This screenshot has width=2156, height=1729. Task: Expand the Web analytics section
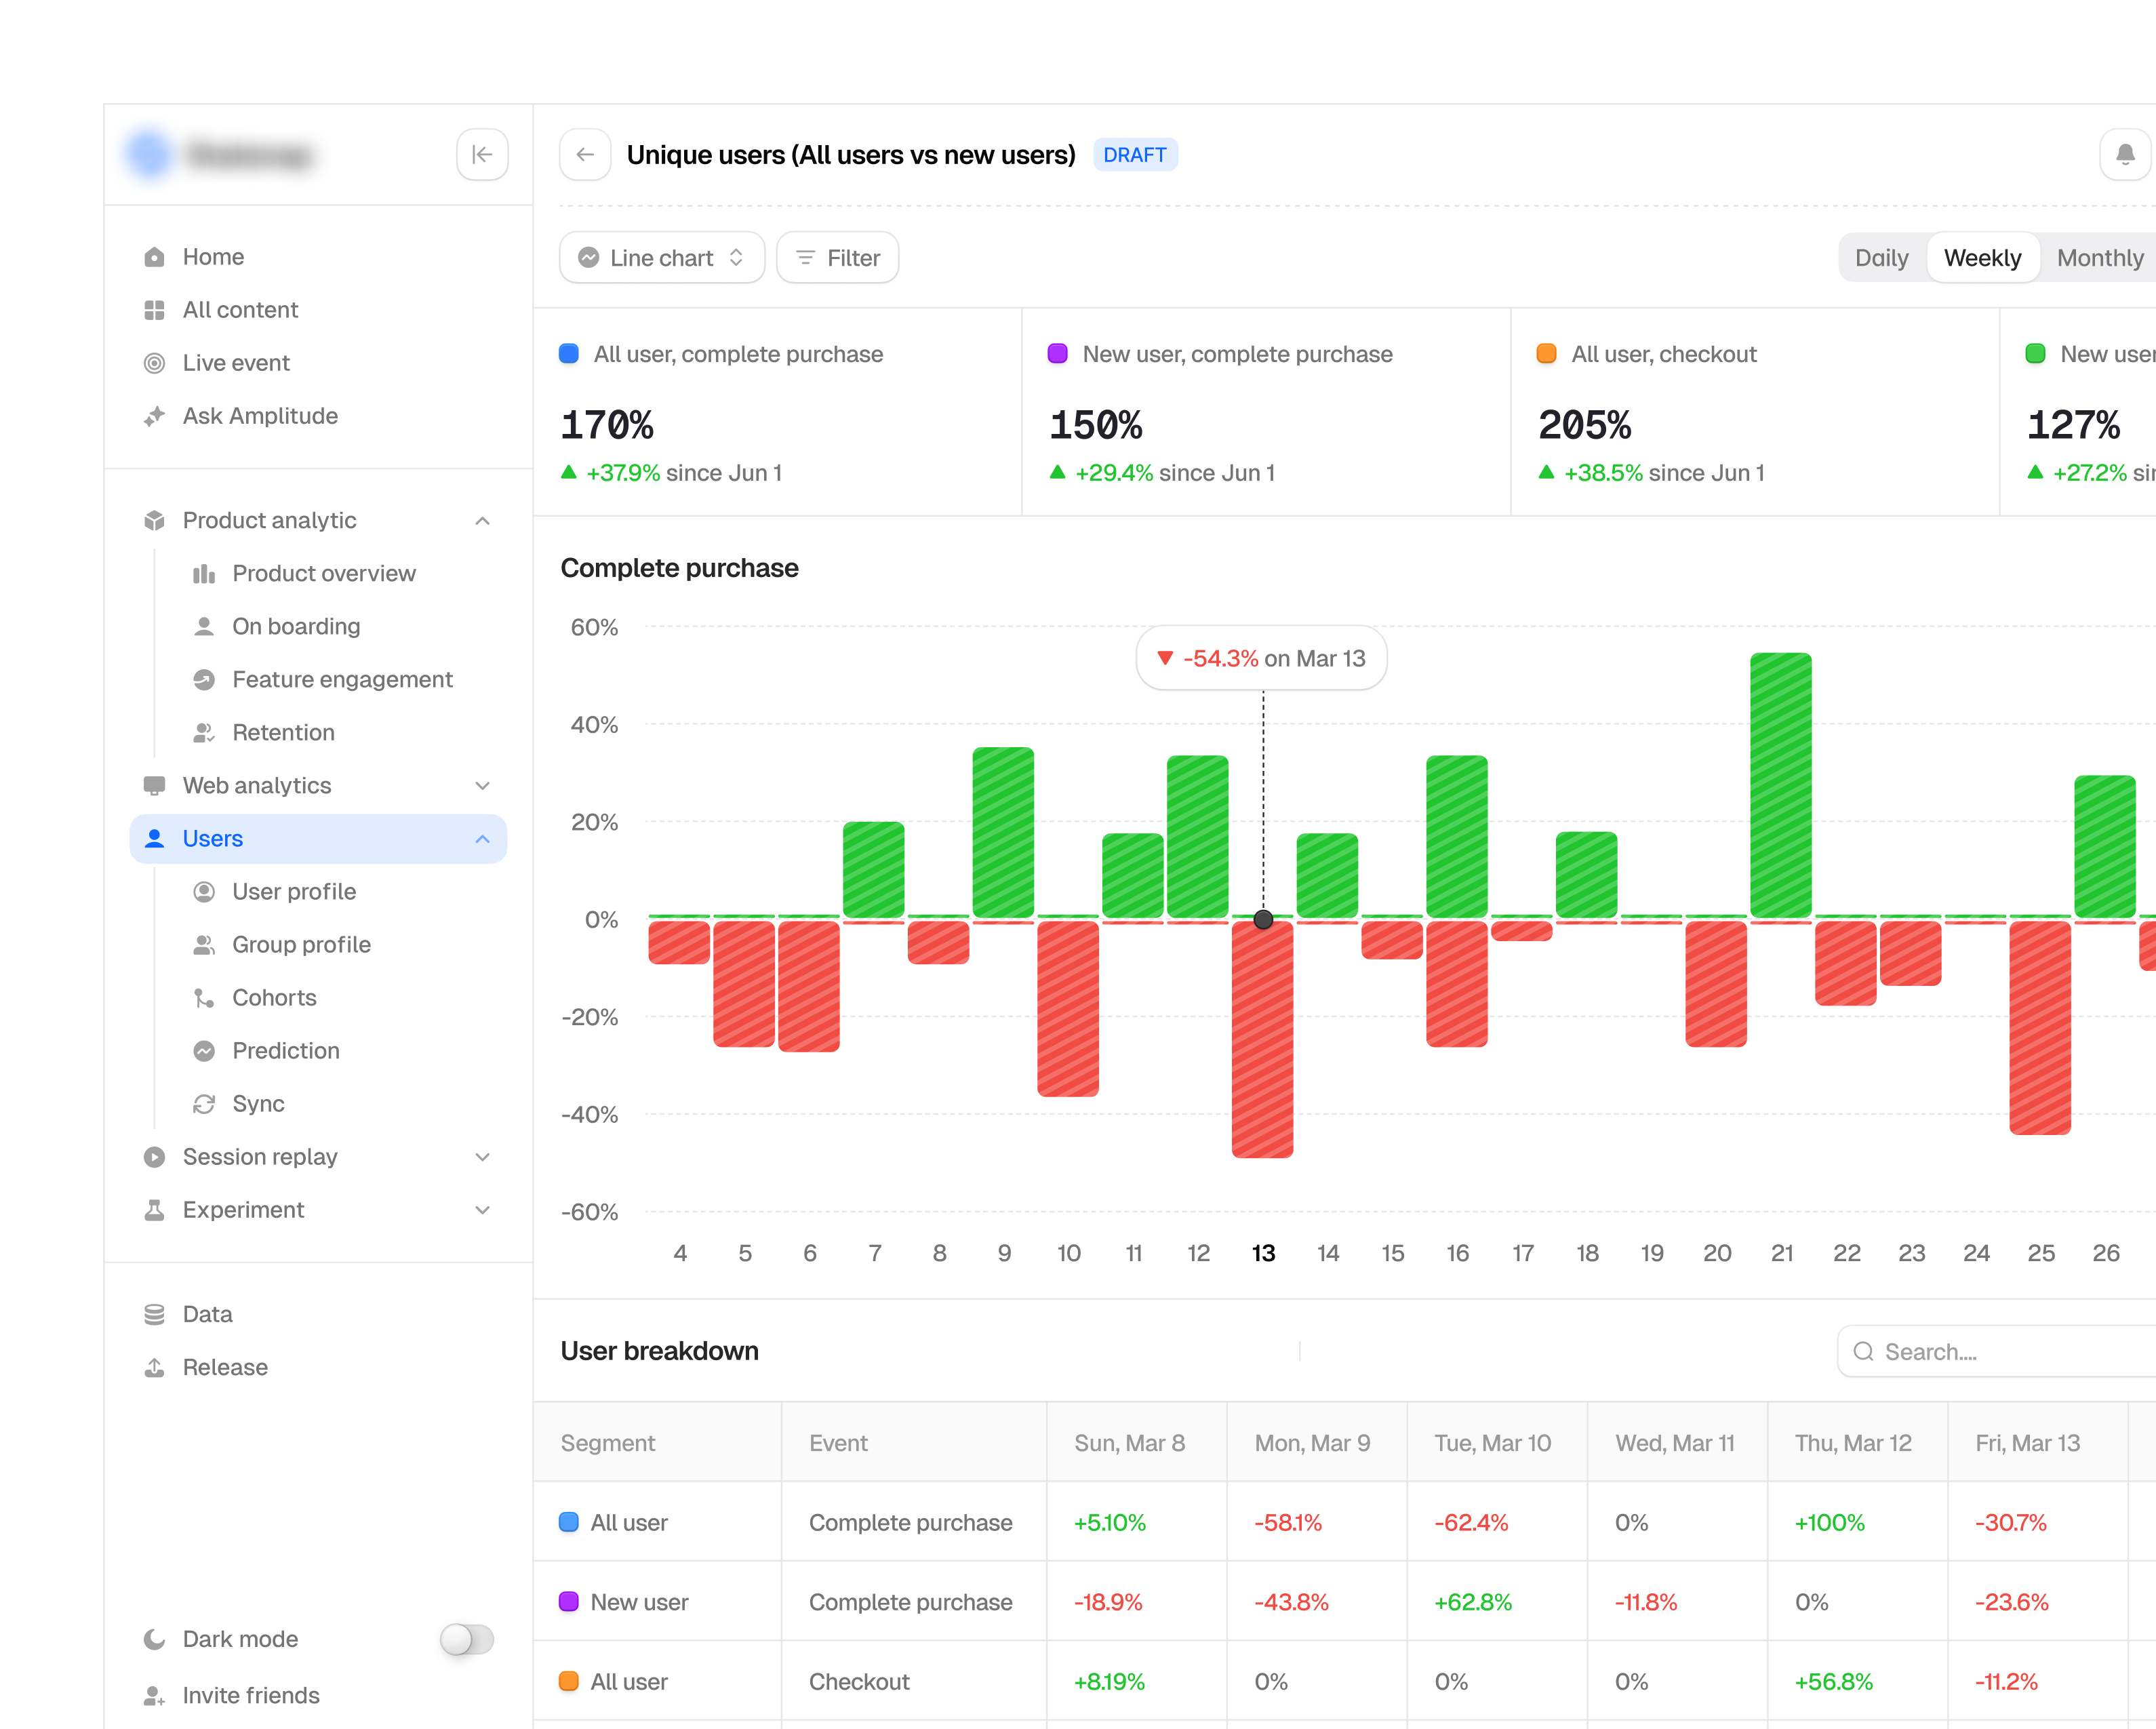pos(482,786)
